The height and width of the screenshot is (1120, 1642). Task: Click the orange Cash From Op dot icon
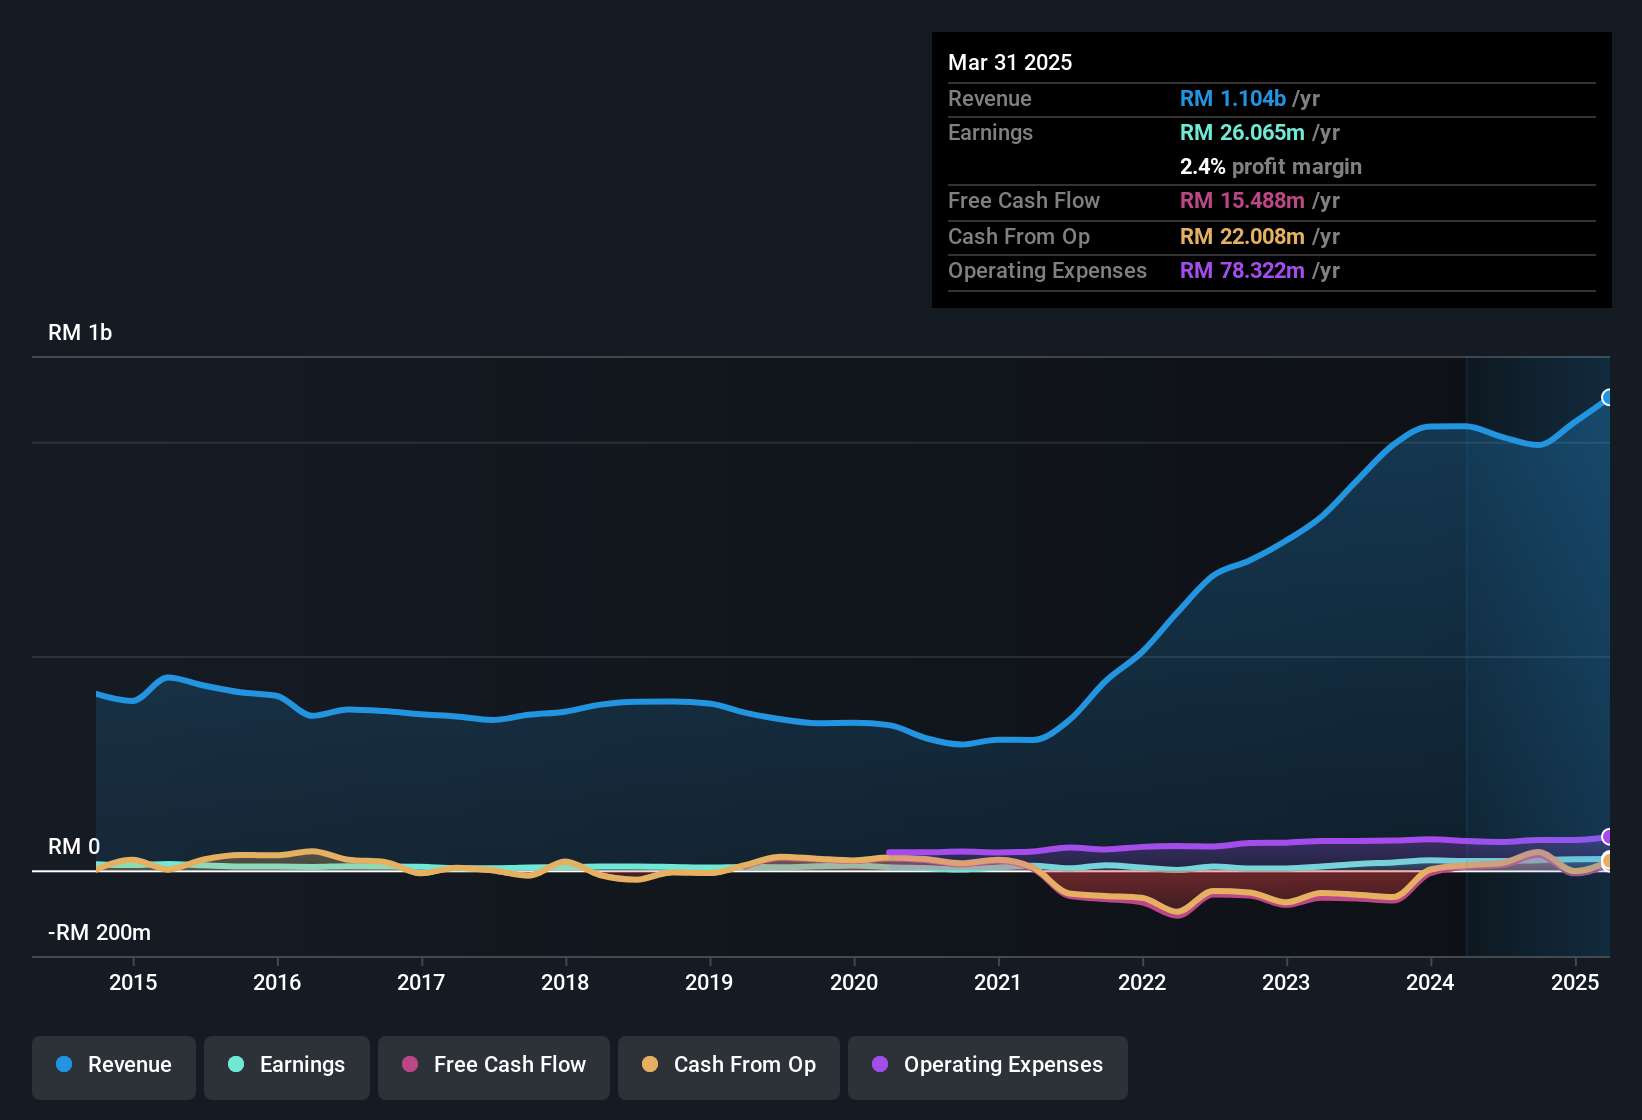click(650, 1065)
